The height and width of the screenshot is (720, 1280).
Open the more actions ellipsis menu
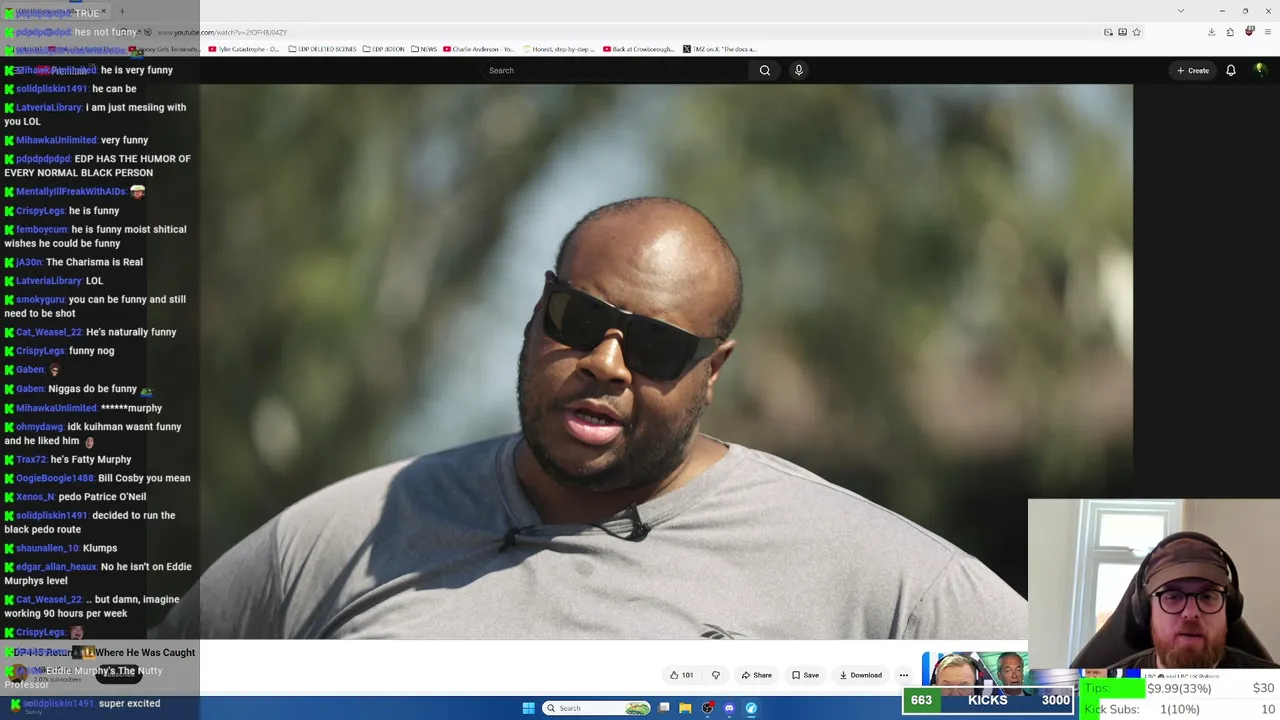point(903,675)
